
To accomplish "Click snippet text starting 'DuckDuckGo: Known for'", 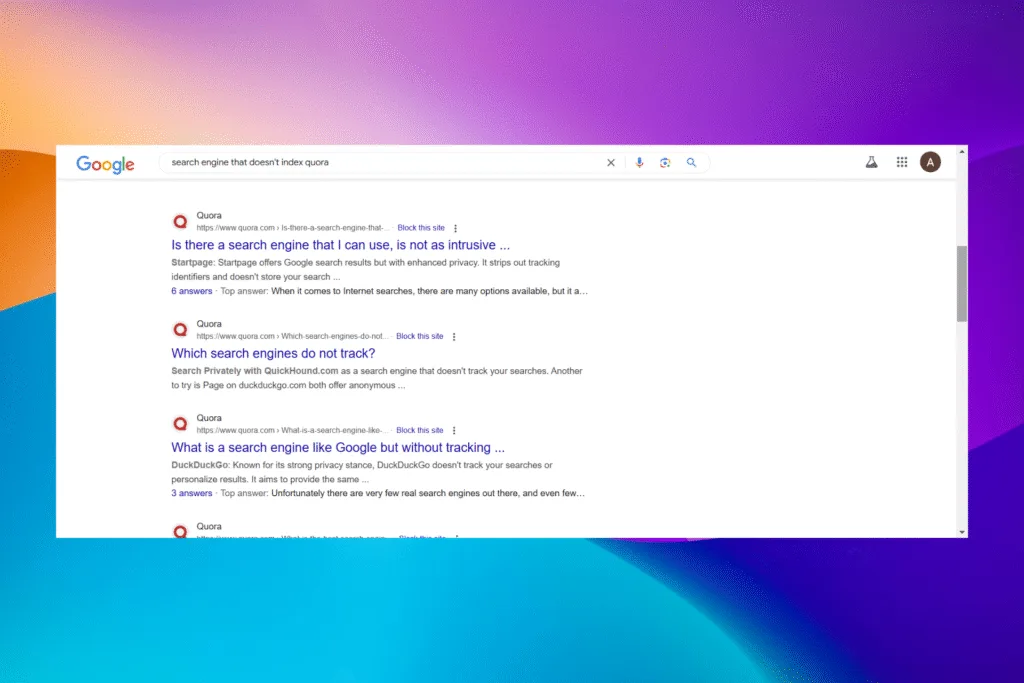I will (362, 472).
